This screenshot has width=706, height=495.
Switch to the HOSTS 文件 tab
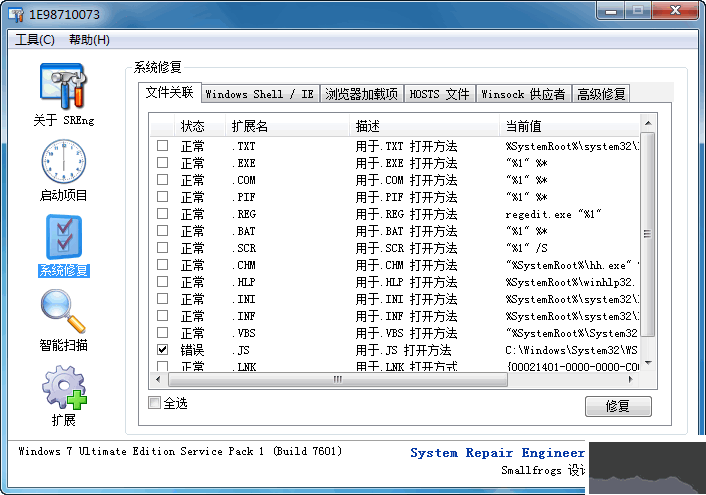pos(439,94)
